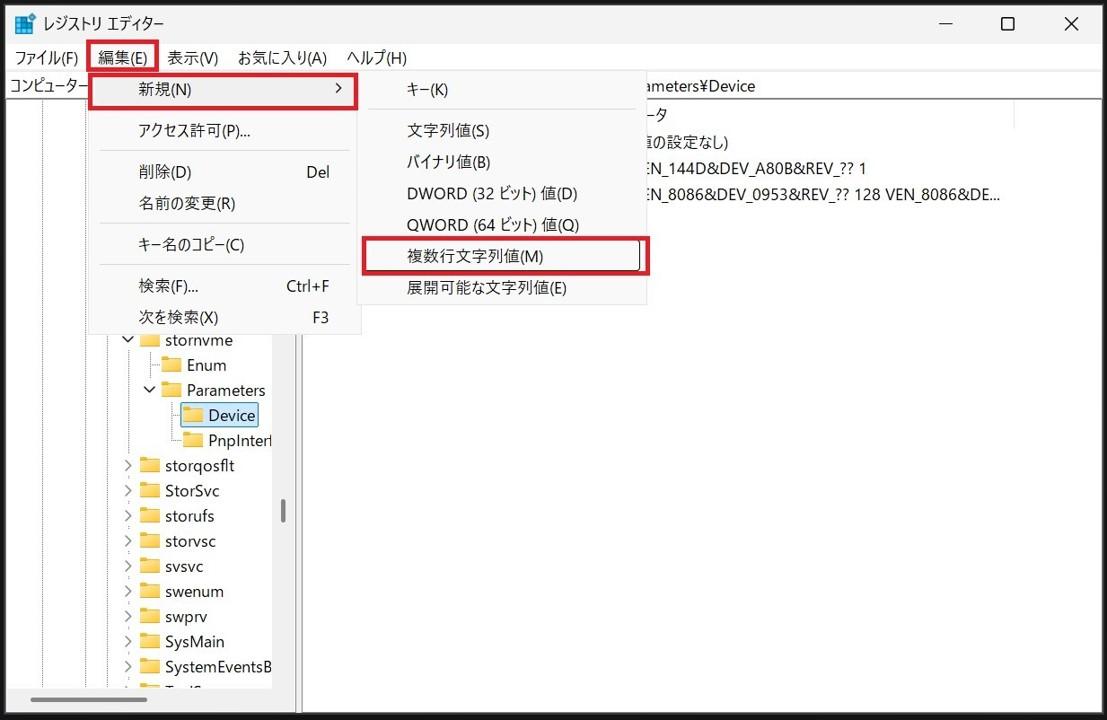This screenshot has width=1107, height=720.
Task: Expand the SystemEventsBroker tree node
Action: click(x=128, y=666)
